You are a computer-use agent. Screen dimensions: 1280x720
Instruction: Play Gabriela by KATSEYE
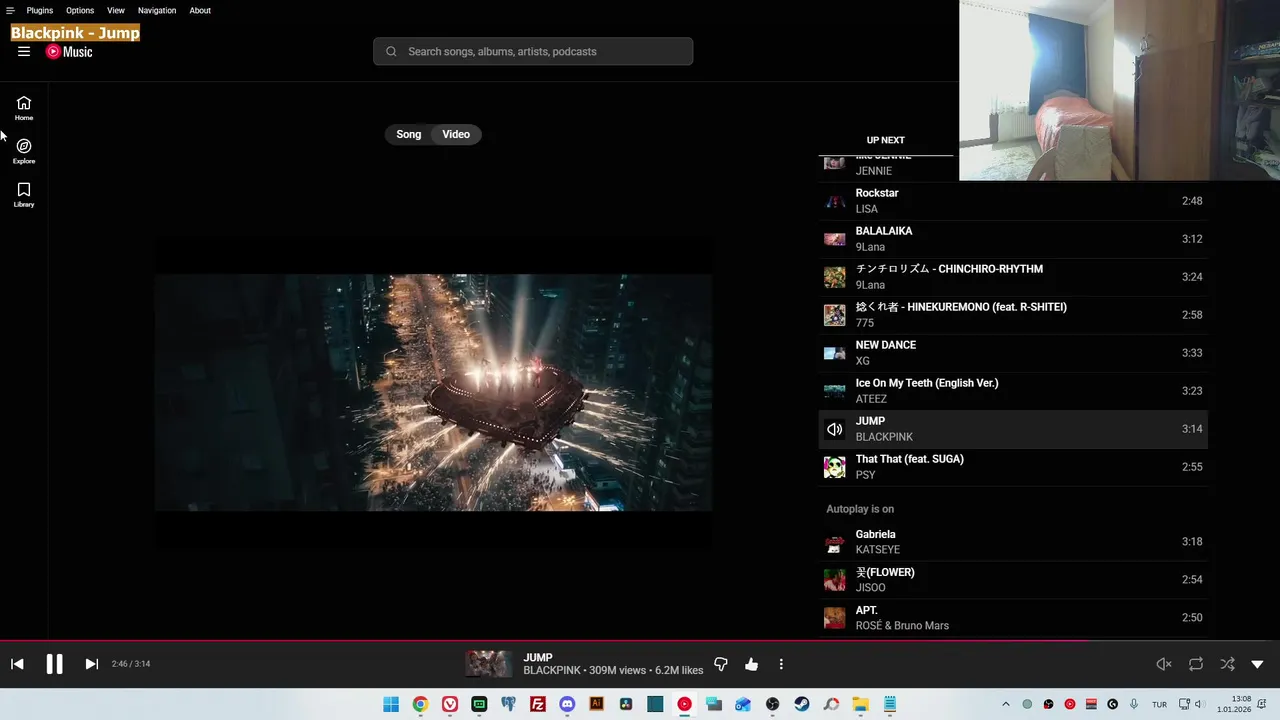coord(1013,542)
